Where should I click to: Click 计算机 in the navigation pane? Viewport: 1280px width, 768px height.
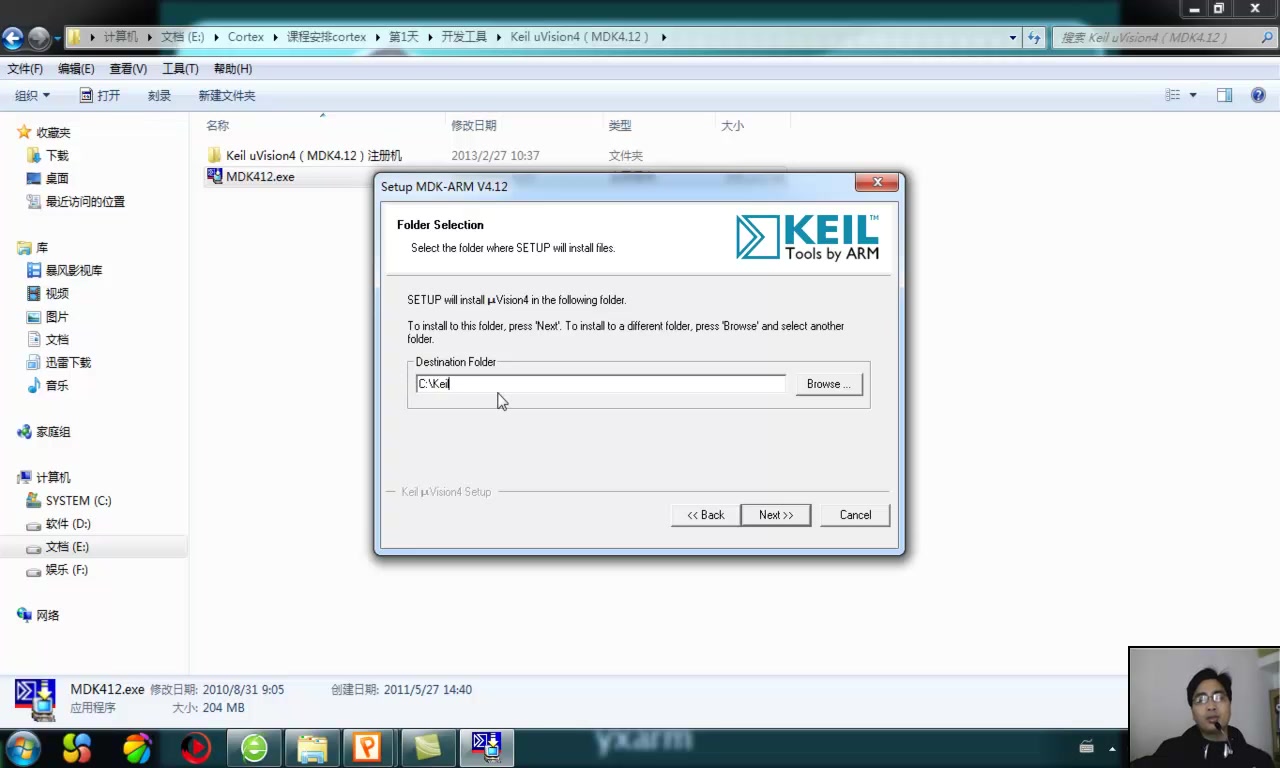[53, 478]
